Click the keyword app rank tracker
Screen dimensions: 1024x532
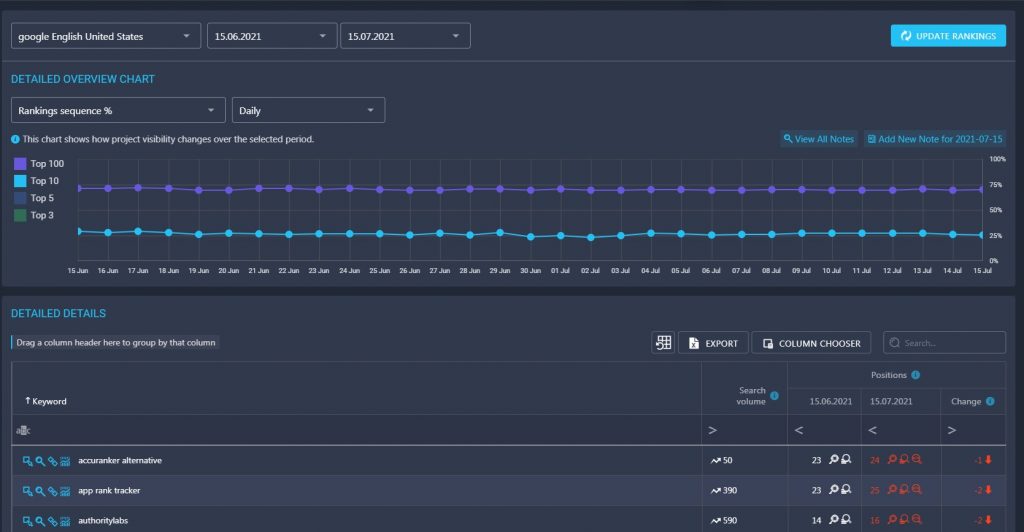click(x=109, y=490)
